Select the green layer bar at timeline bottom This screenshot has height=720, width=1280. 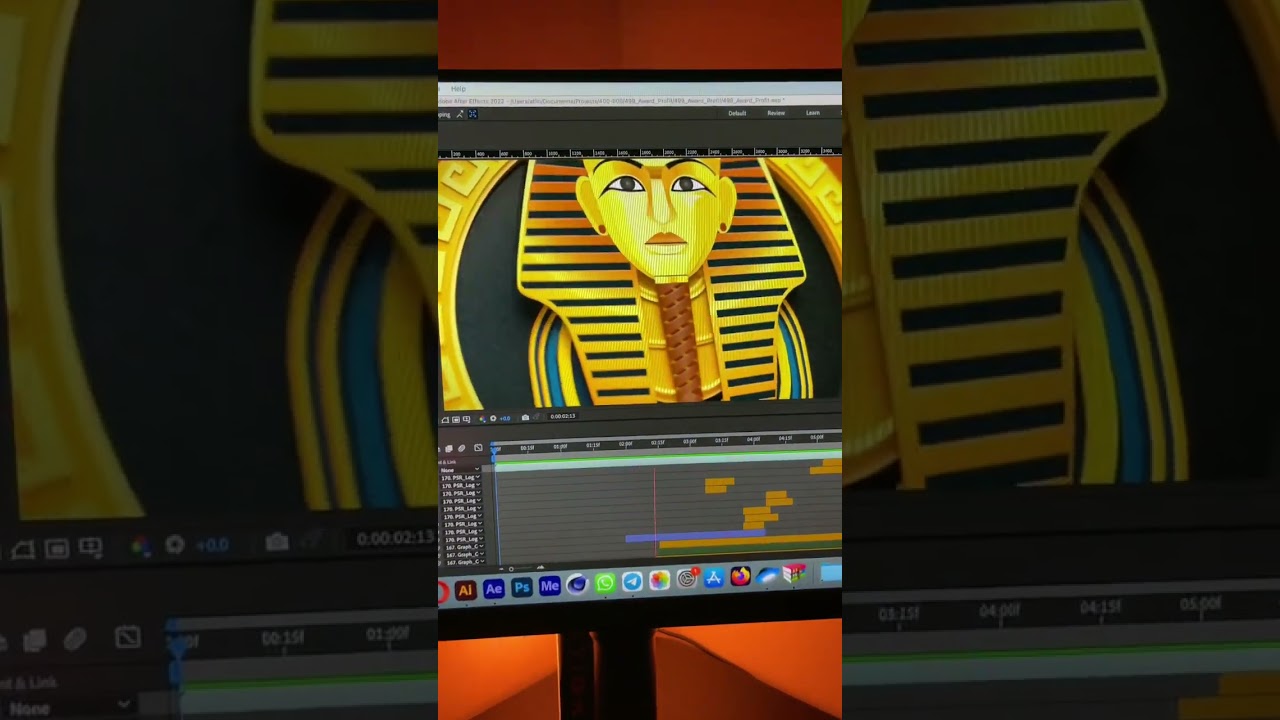[x=750, y=550]
